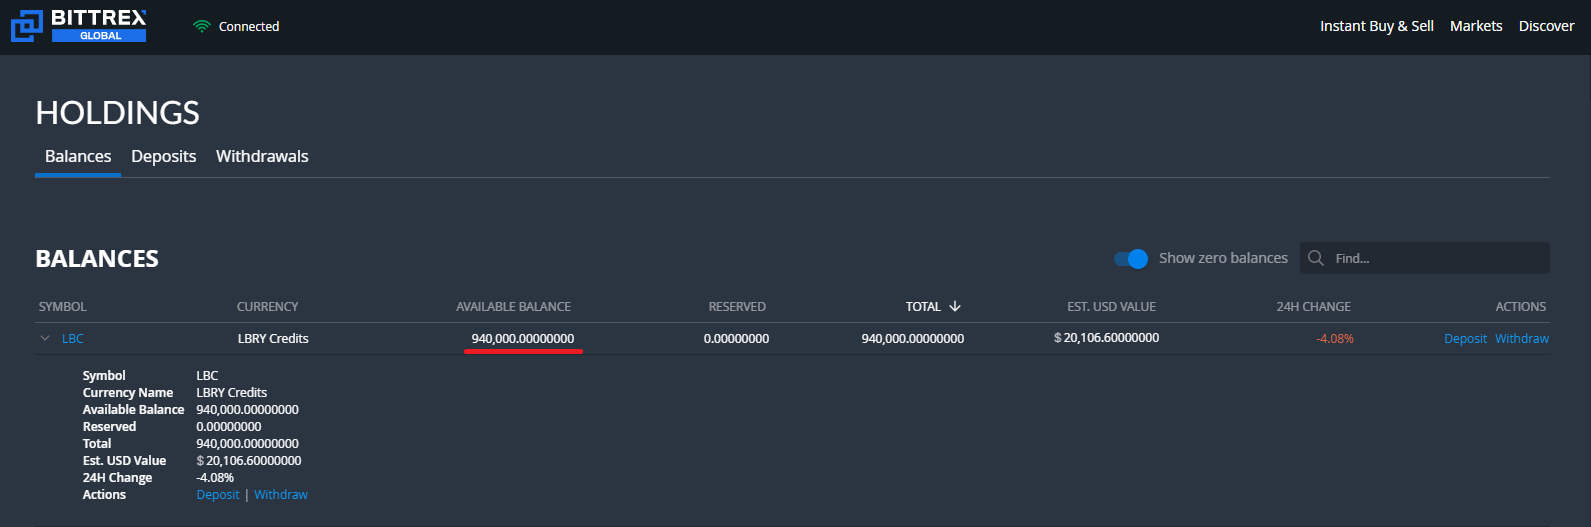Sort by SYMBOL column header

(62, 306)
